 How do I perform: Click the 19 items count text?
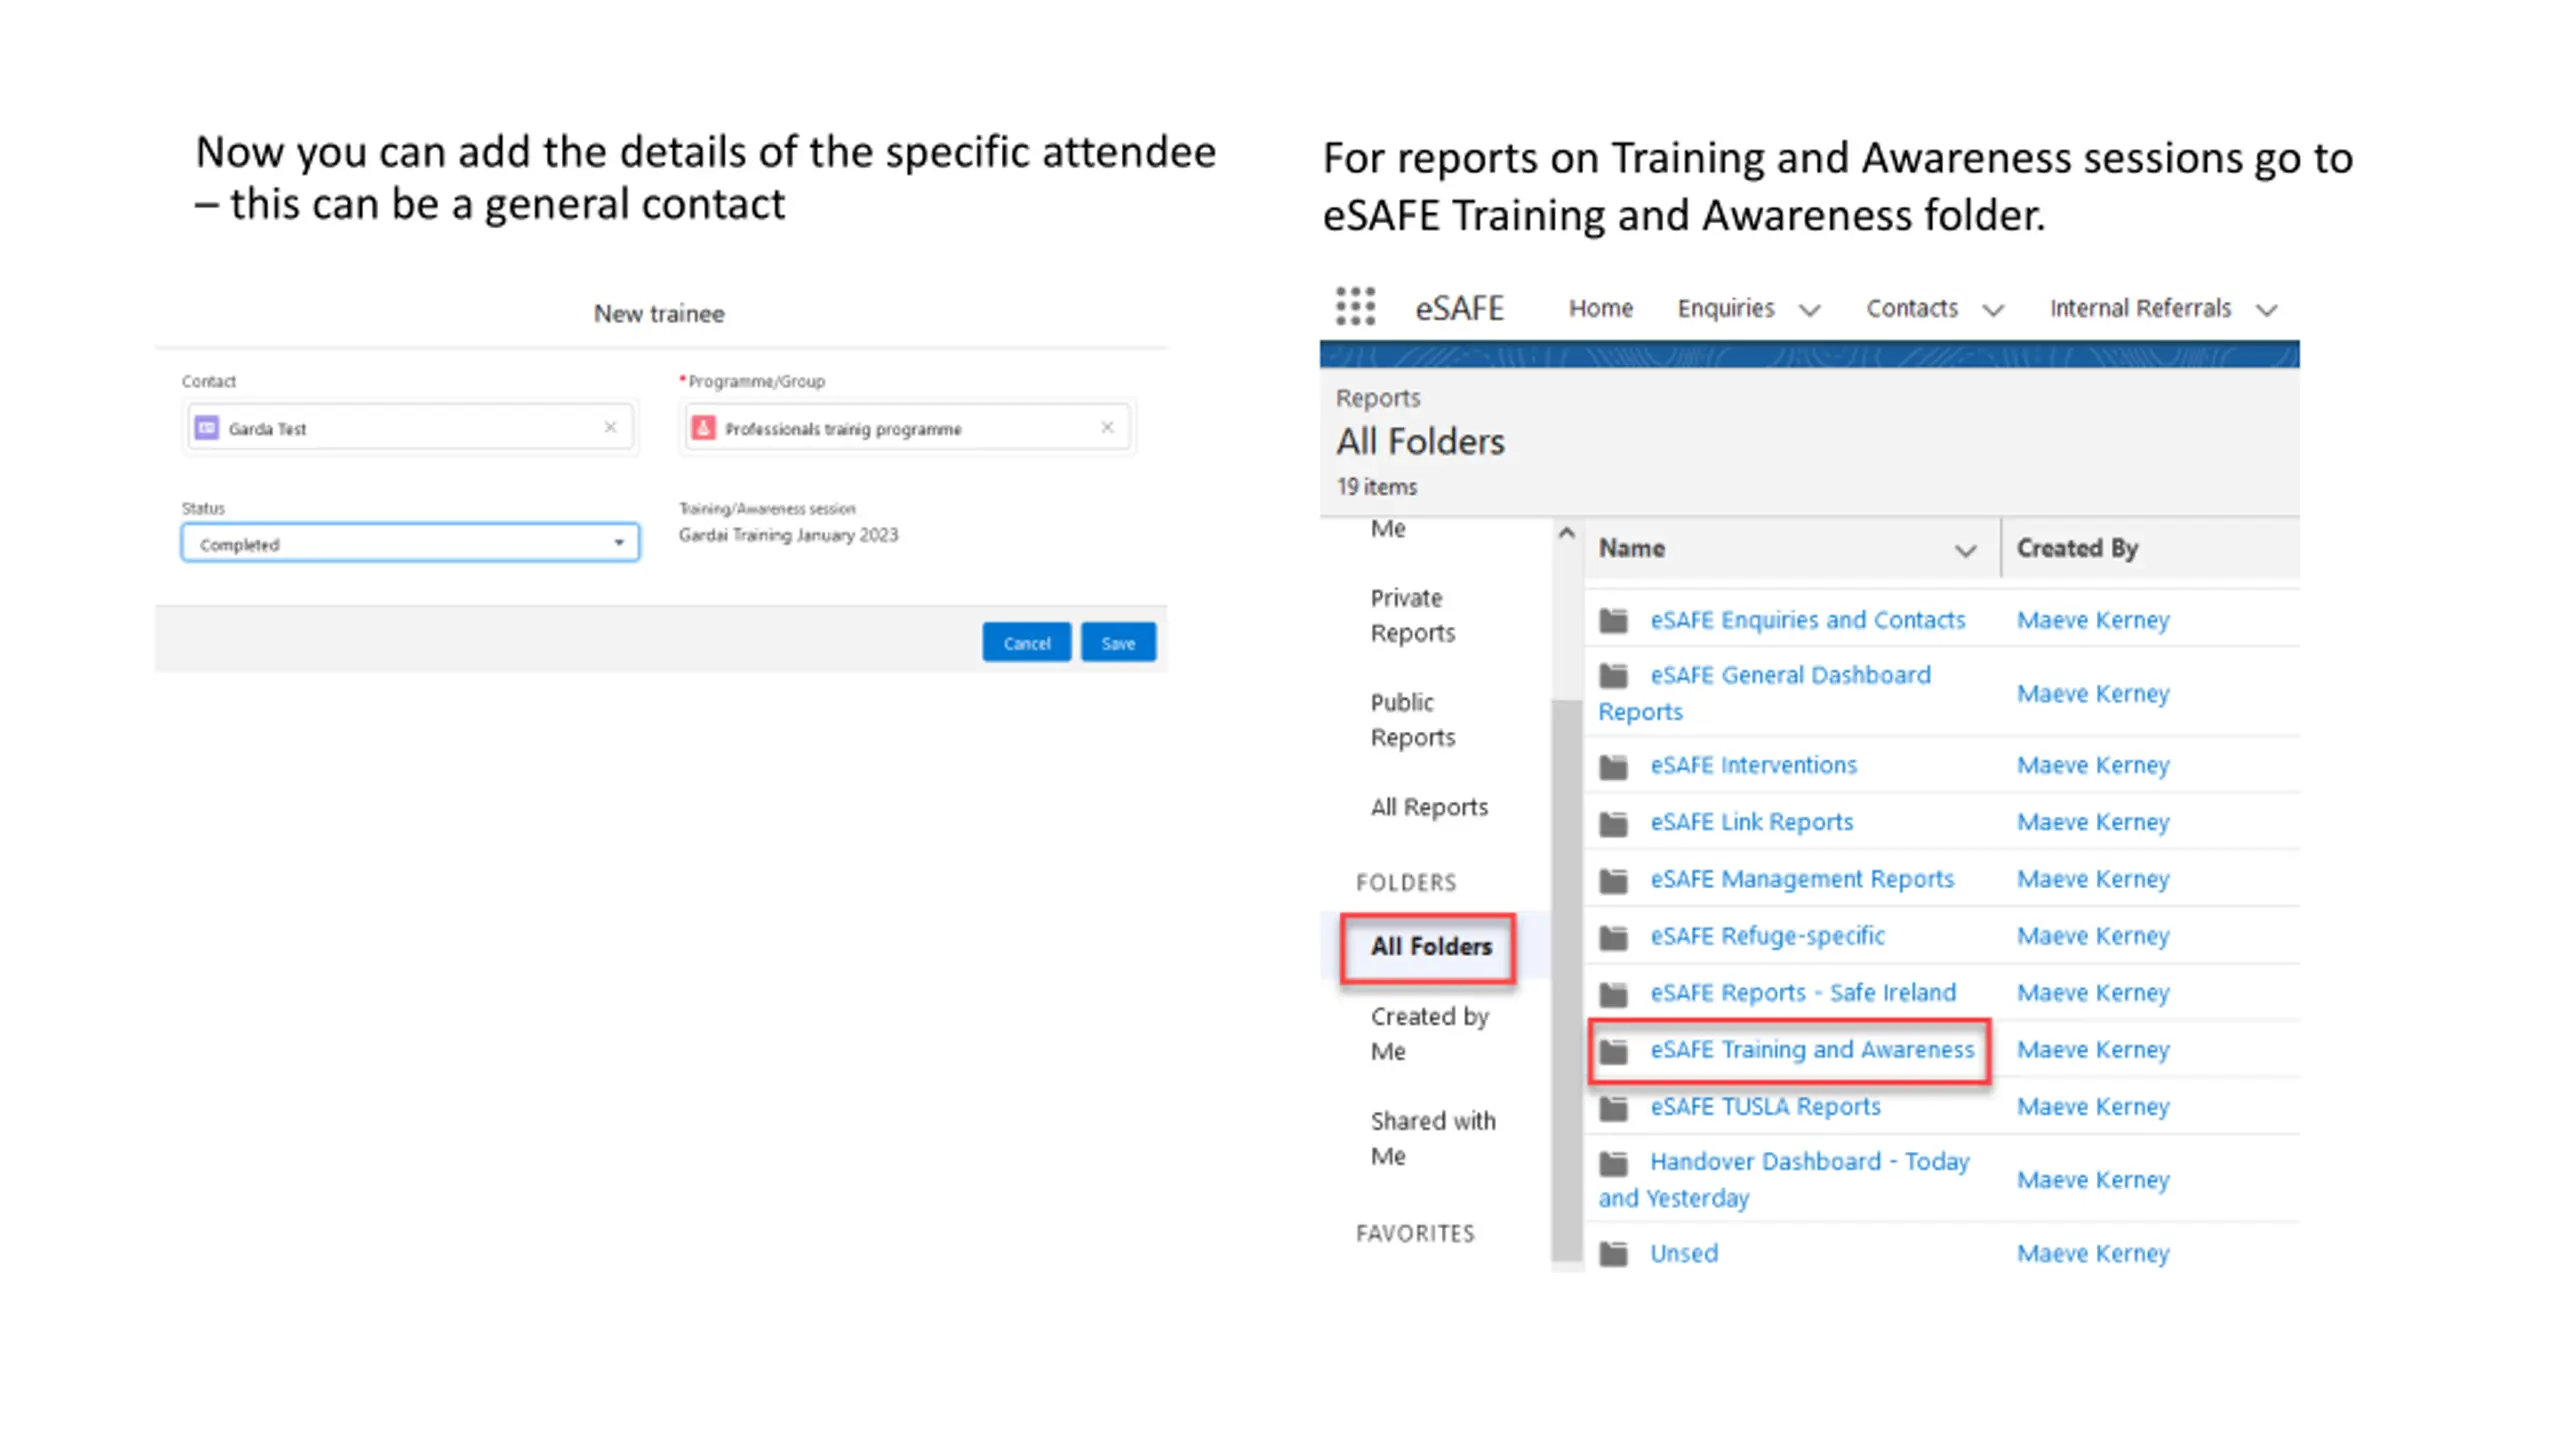pos(1377,486)
